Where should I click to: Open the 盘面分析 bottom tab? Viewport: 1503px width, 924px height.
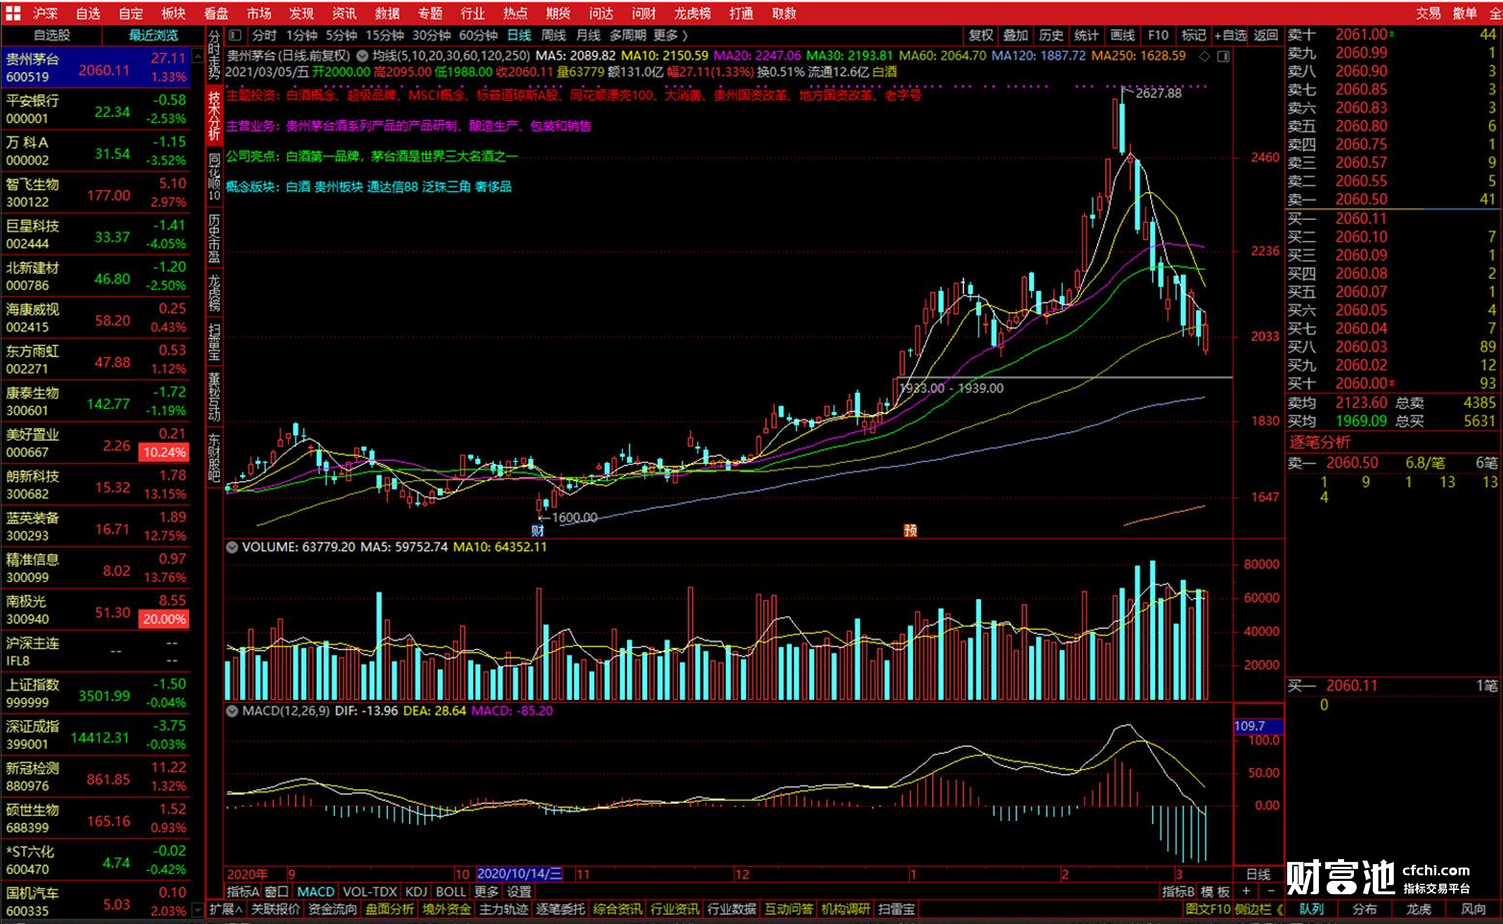389,909
